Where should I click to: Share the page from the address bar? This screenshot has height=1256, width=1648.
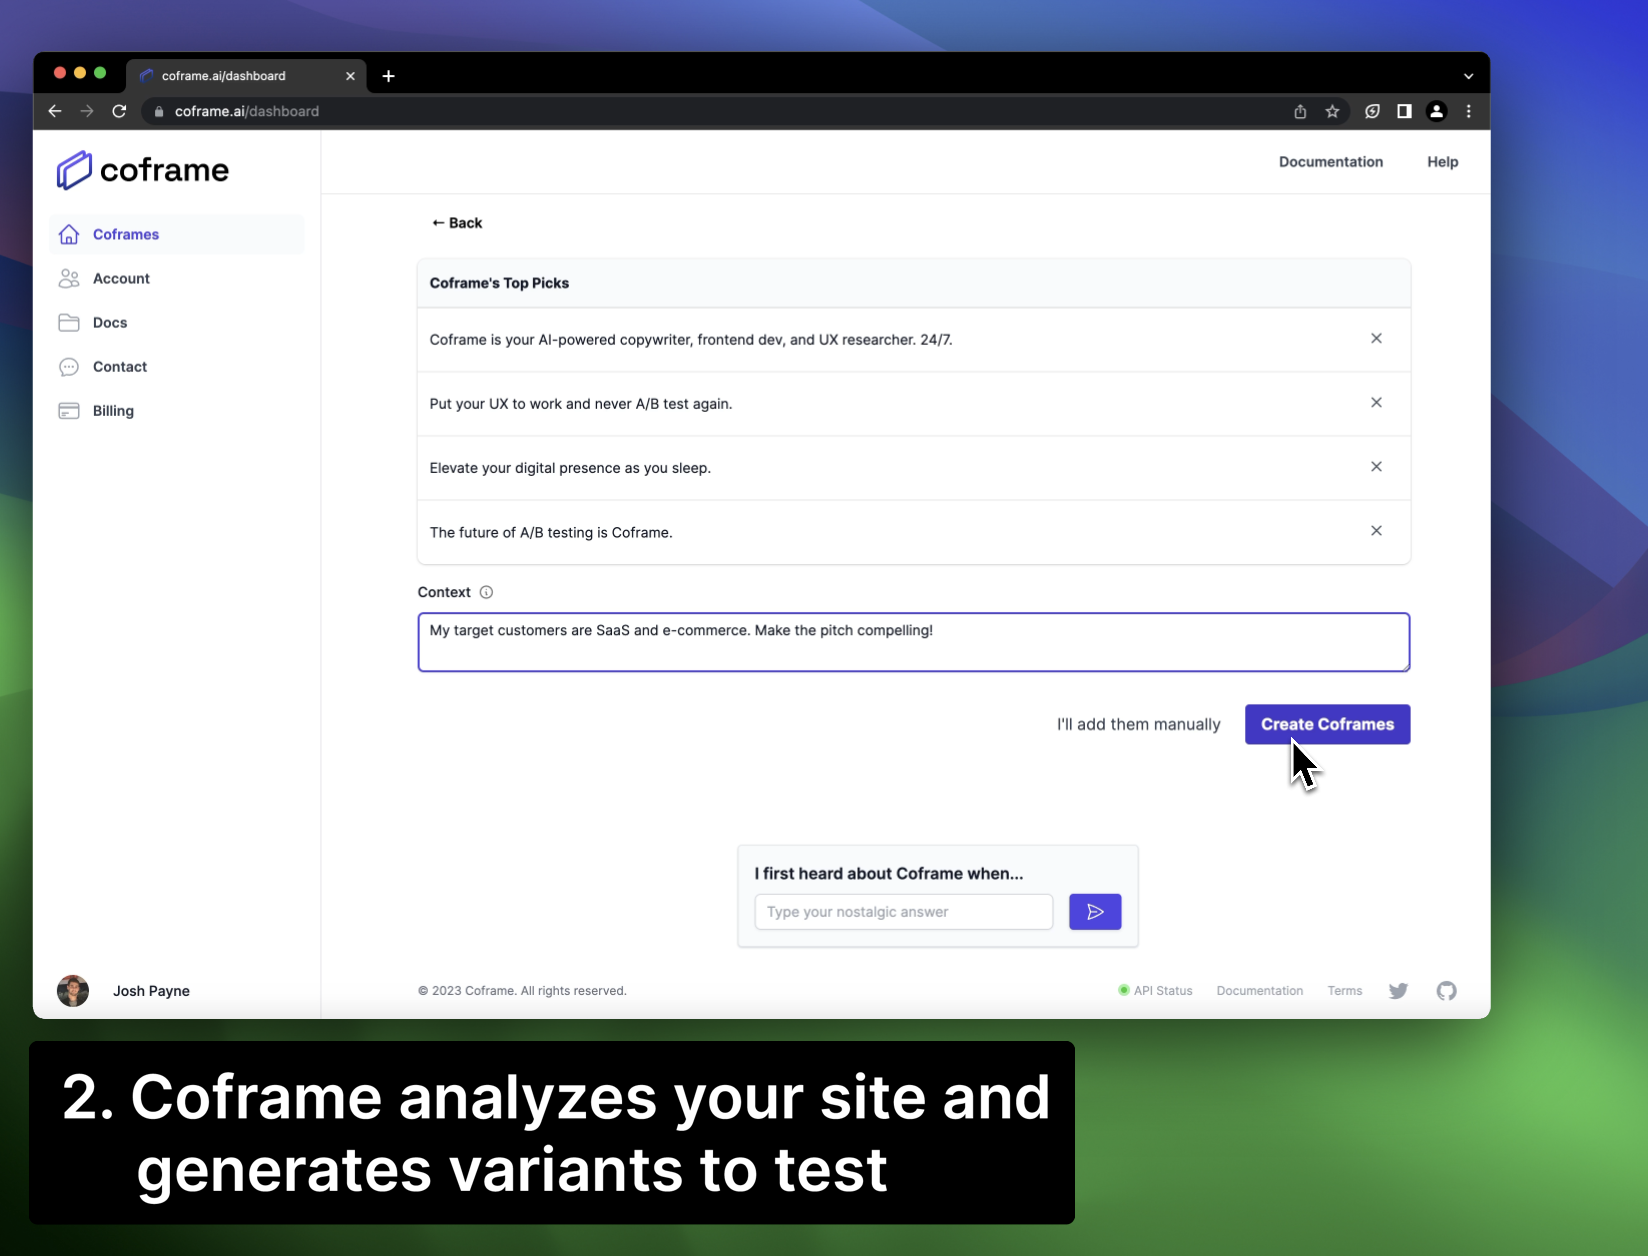(x=1300, y=111)
